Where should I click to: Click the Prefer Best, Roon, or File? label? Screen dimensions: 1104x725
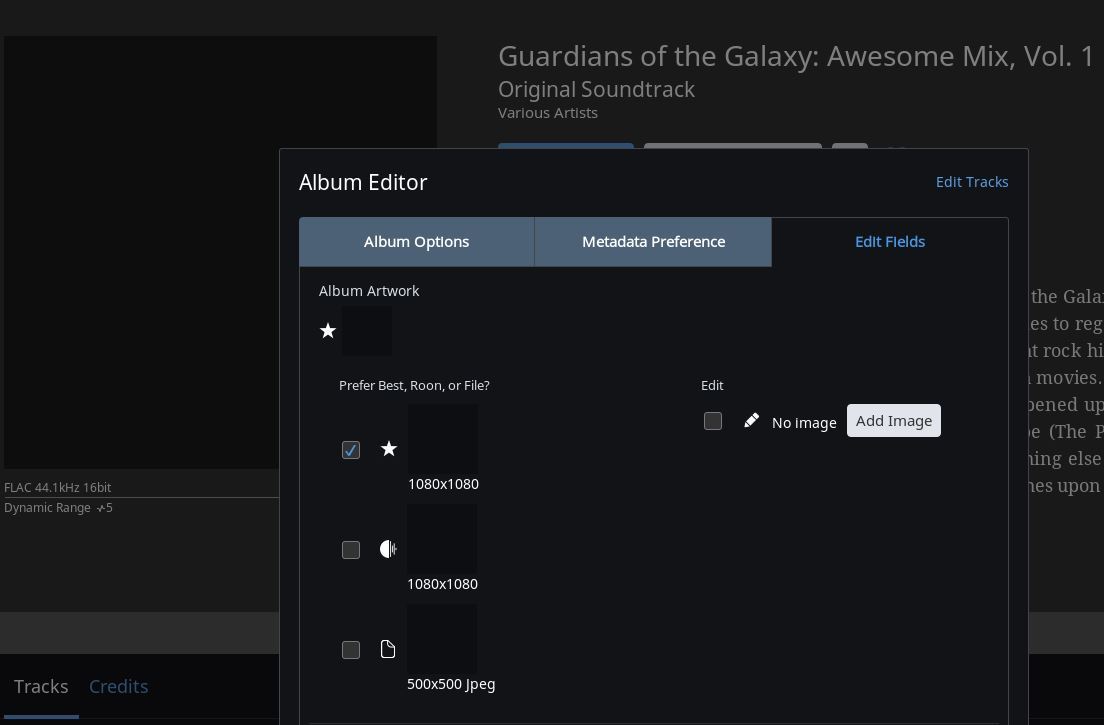coord(414,385)
